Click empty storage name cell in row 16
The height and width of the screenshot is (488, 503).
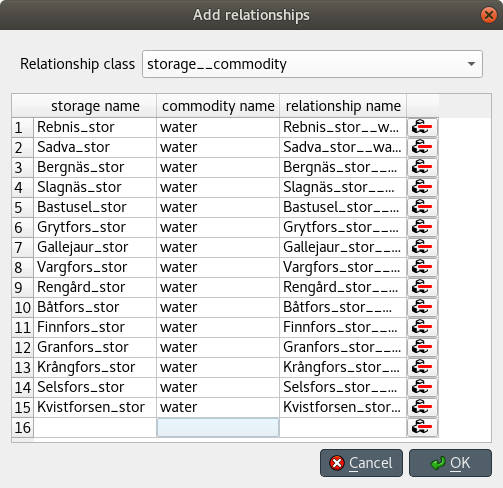95,427
